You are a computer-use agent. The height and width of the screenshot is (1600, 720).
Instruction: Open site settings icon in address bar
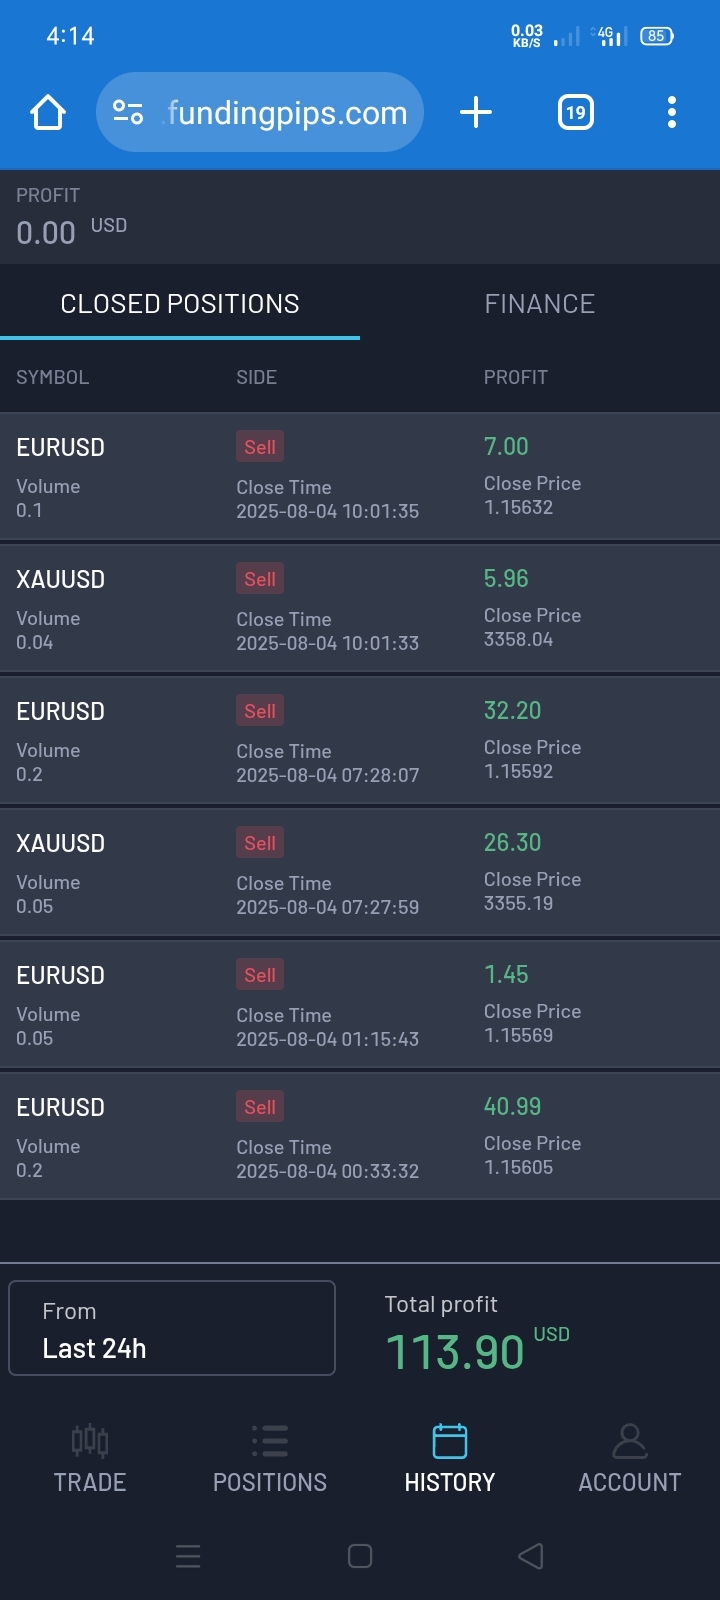point(128,112)
